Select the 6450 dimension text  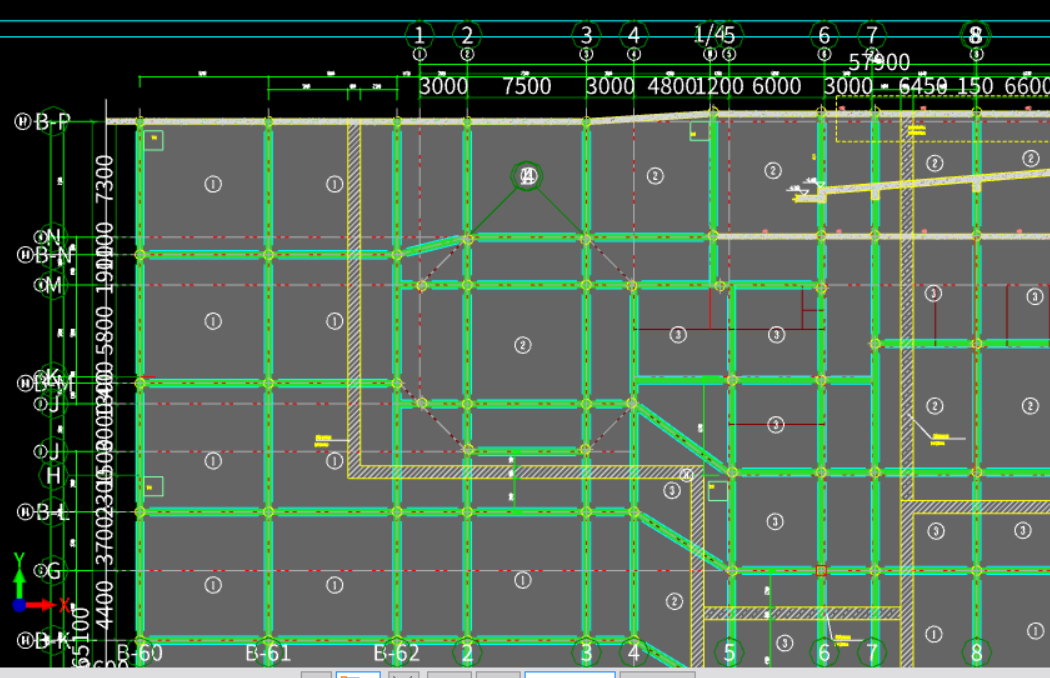(923, 86)
